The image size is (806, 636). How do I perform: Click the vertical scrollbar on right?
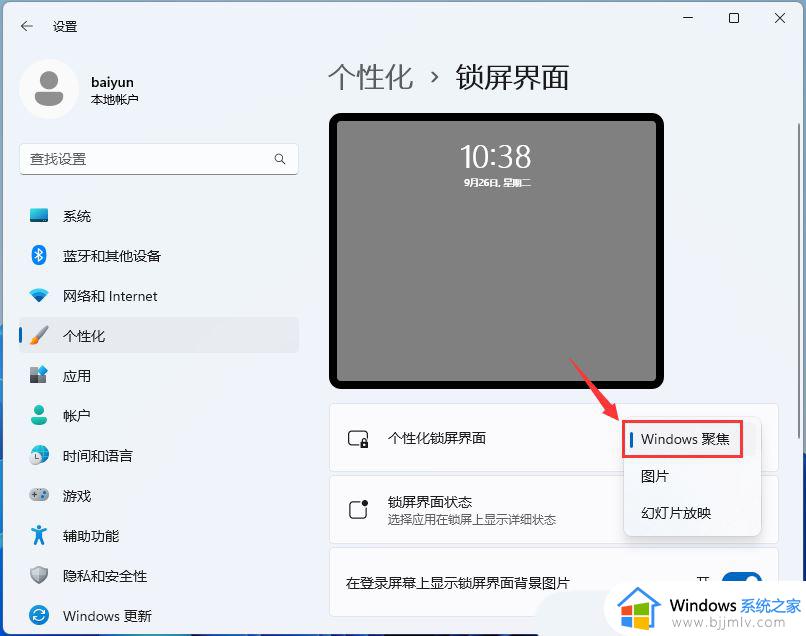(x=799, y=280)
